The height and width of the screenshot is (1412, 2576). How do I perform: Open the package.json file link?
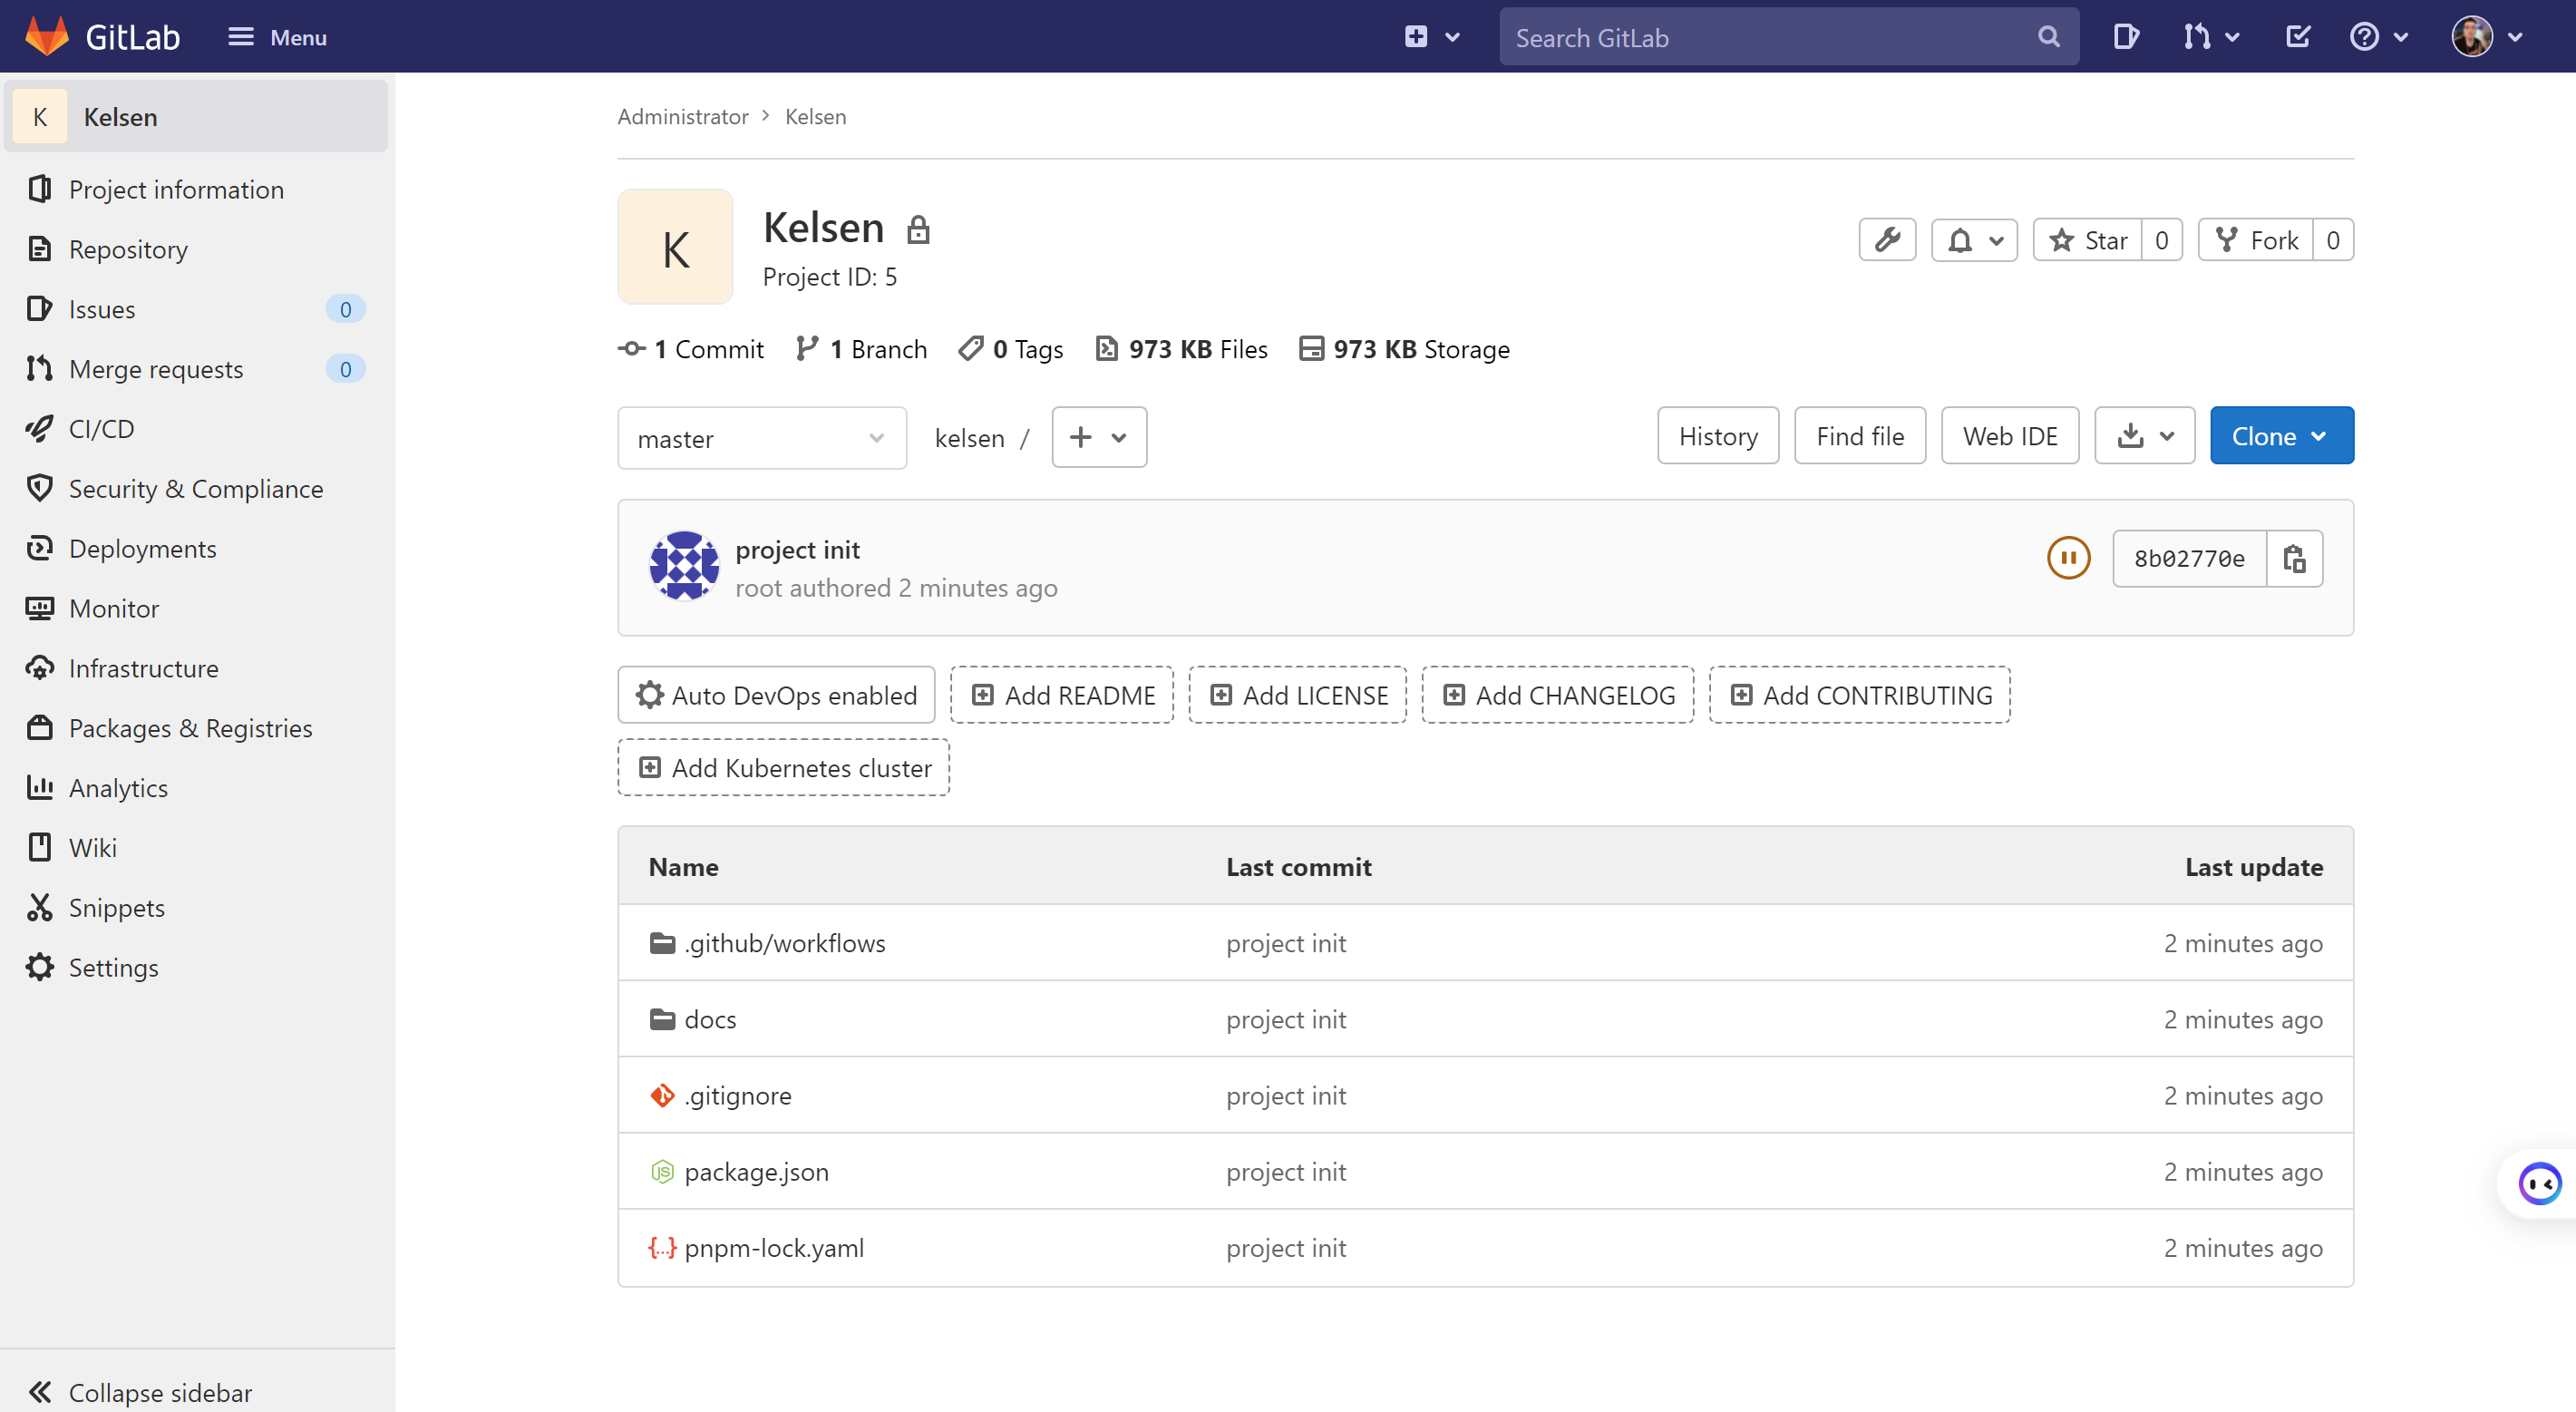[756, 1172]
